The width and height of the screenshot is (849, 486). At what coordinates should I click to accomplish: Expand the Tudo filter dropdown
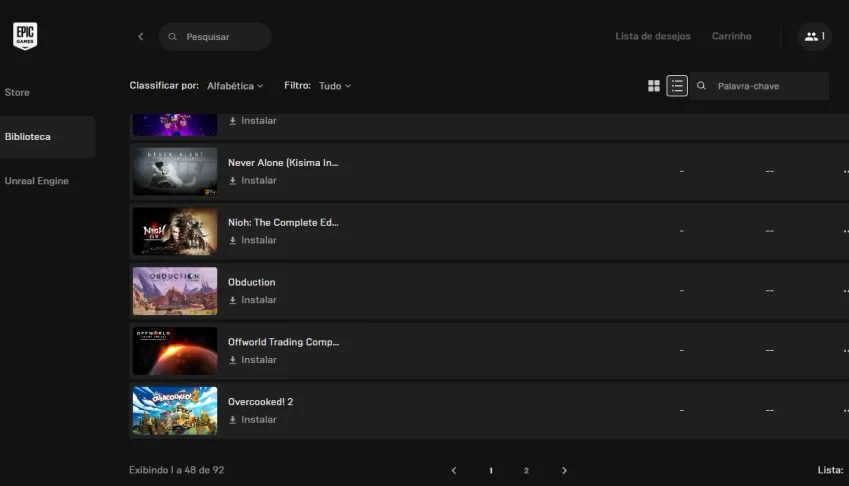(335, 86)
